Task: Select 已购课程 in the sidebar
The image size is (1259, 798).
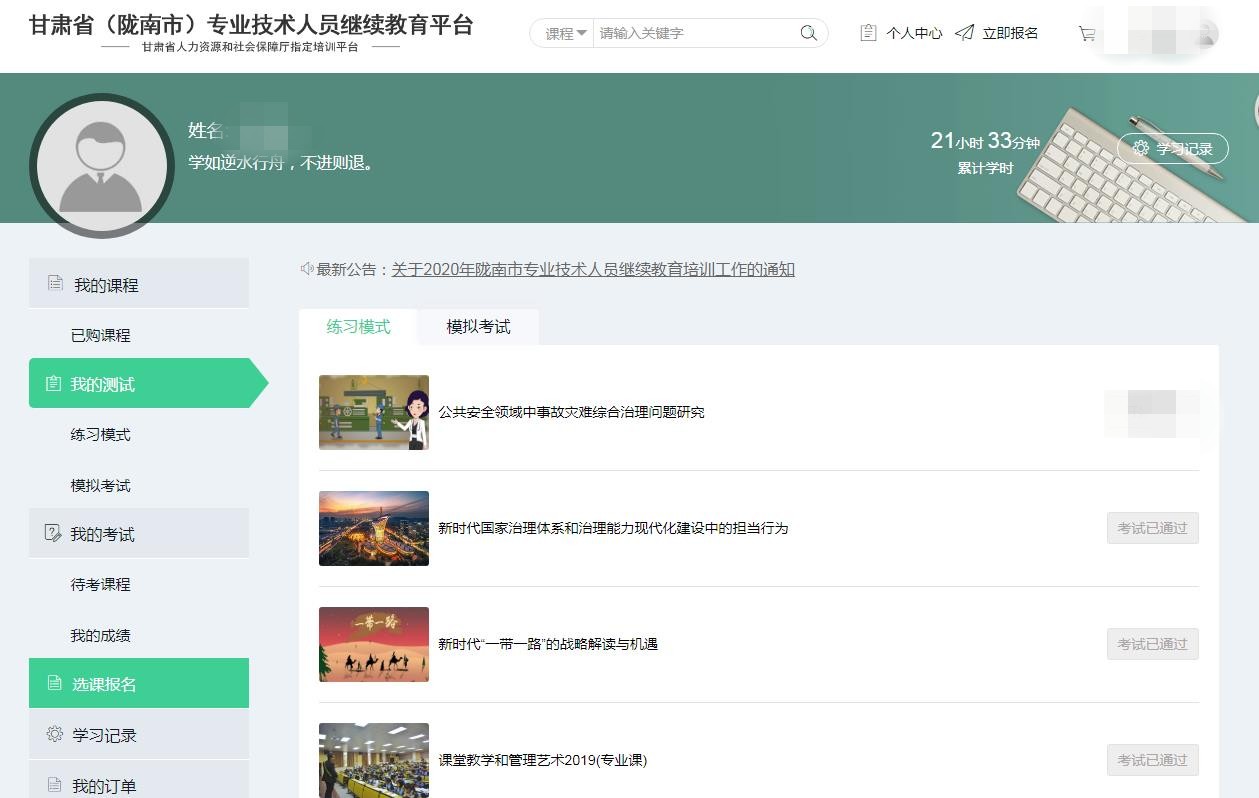Action: [x=101, y=335]
